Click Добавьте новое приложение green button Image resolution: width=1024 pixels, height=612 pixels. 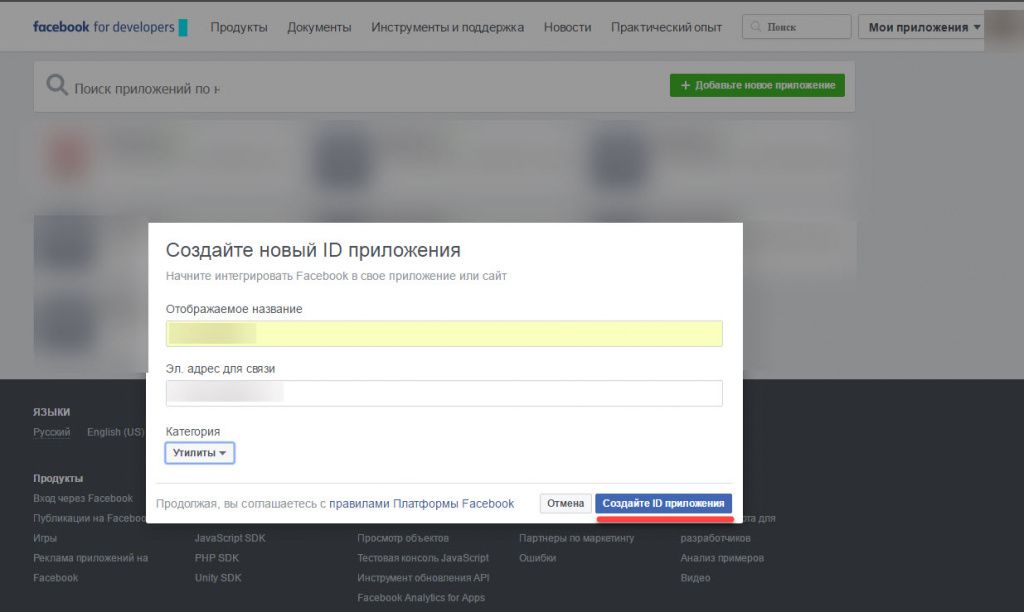[757, 85]
